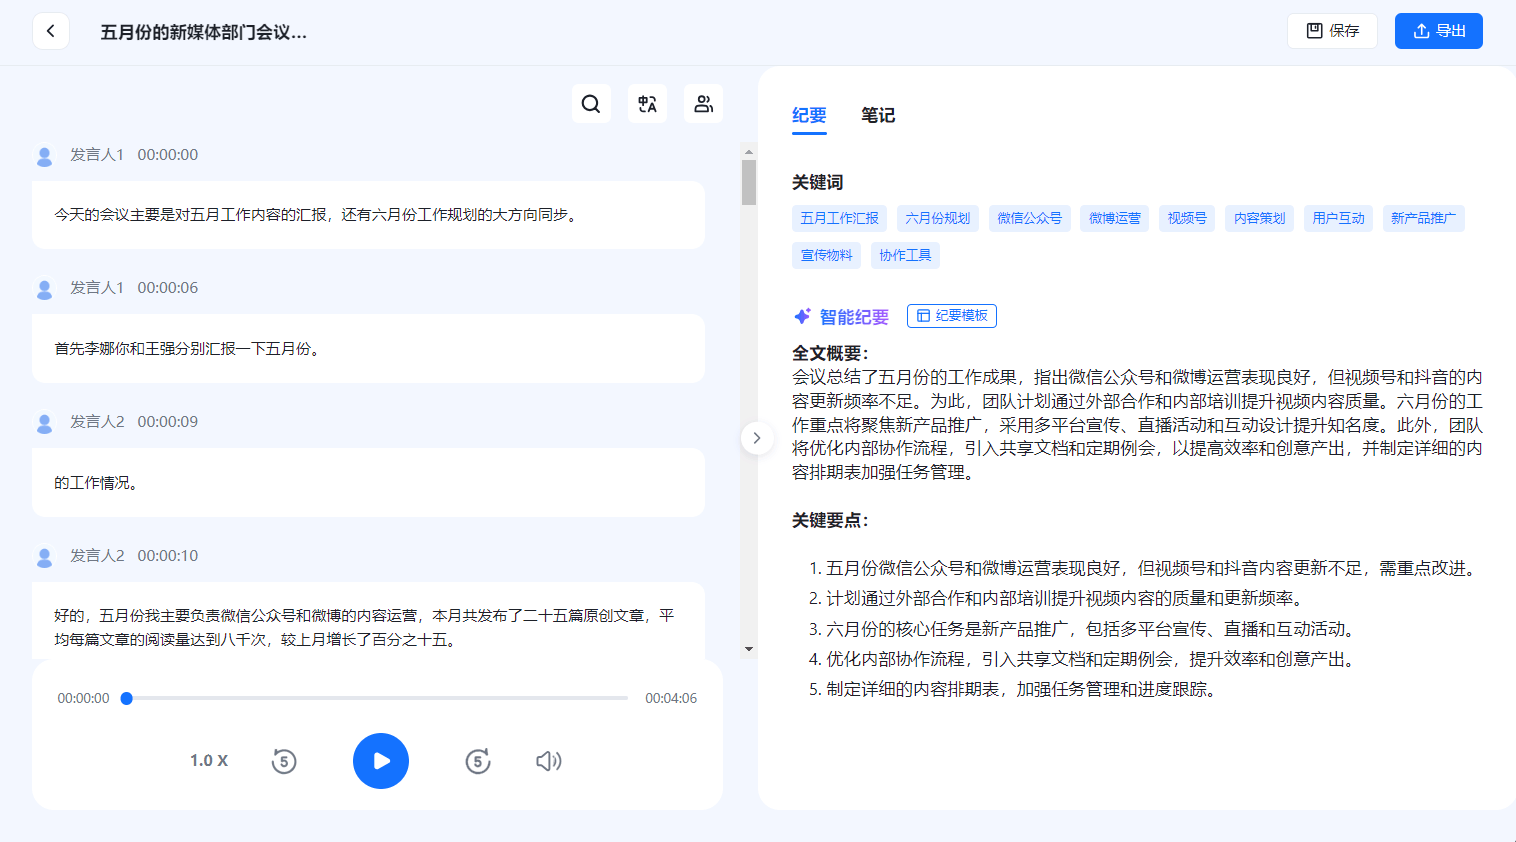Select the 微信公众号 keyword tag
This screenshot has width=1516, height=842.
tap(1029, 218)
